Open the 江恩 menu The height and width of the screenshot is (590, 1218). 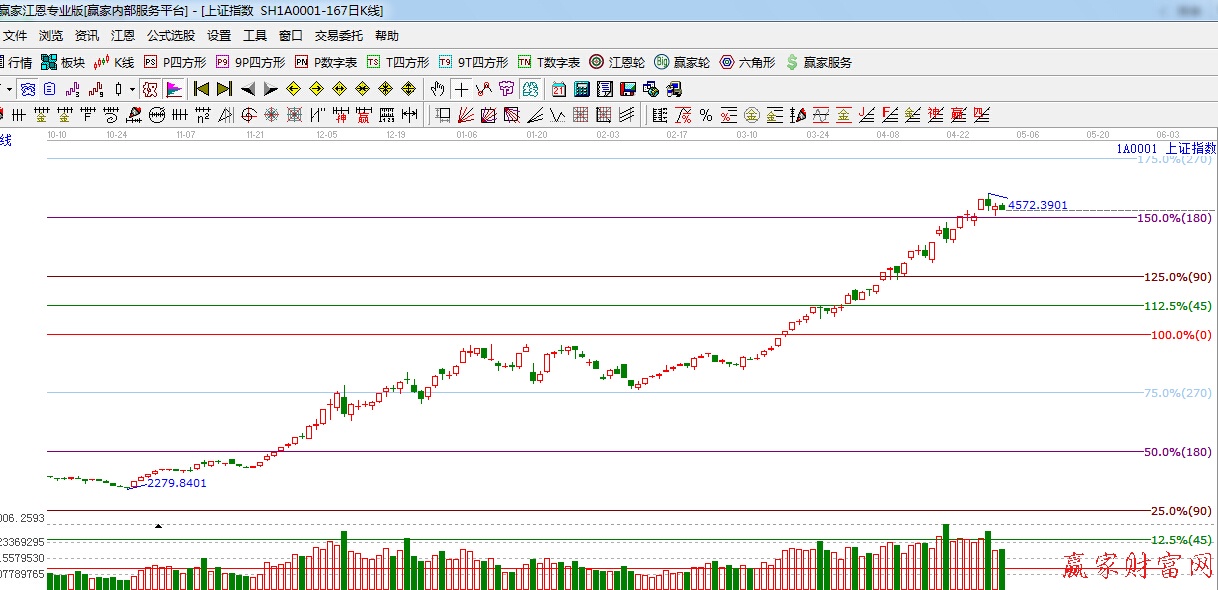click(x=123, y=35)
